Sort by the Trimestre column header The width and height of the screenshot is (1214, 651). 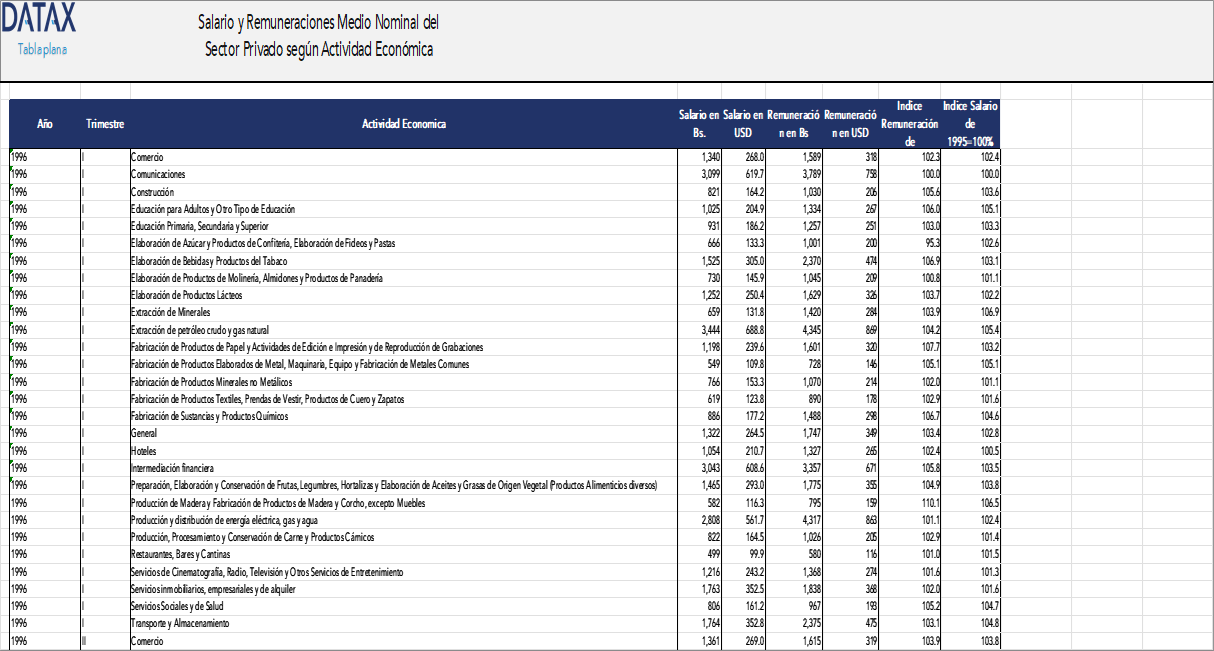click(x=104, y=123)
